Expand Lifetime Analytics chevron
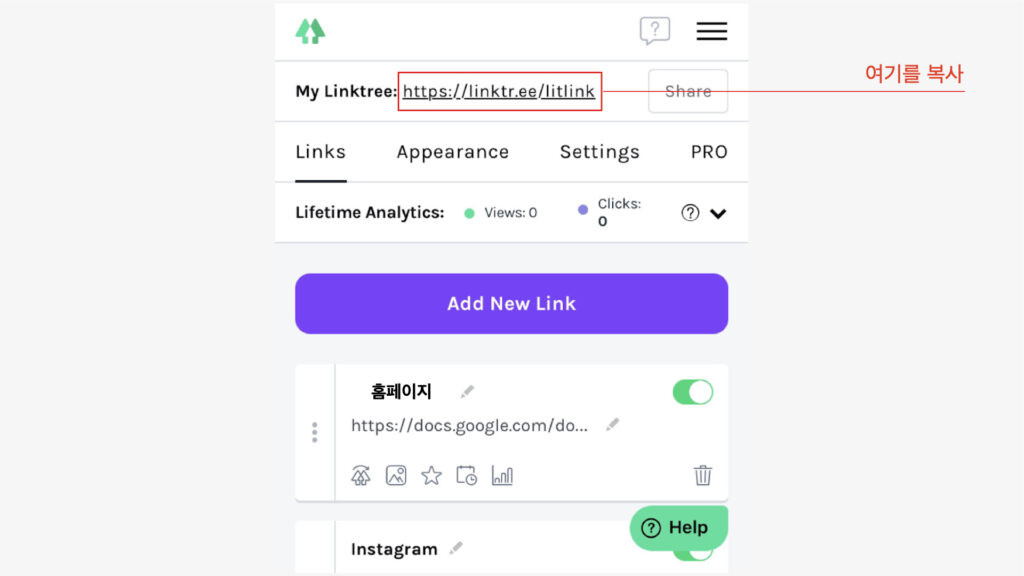Viewport: 1024px width, 576px height. click(718, 214)
